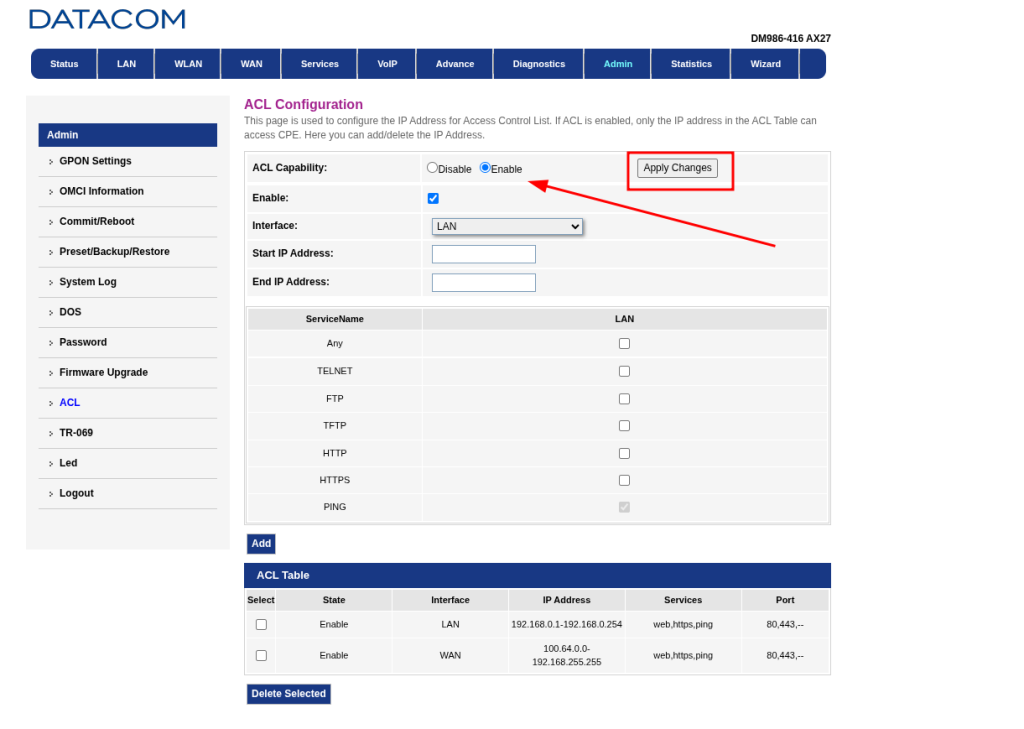Image resolution: width=1024 pixels, height=729 pixels.
Task: Select Disable for ACL Capability
Action: pyautogui.click(x=432, y=168)
